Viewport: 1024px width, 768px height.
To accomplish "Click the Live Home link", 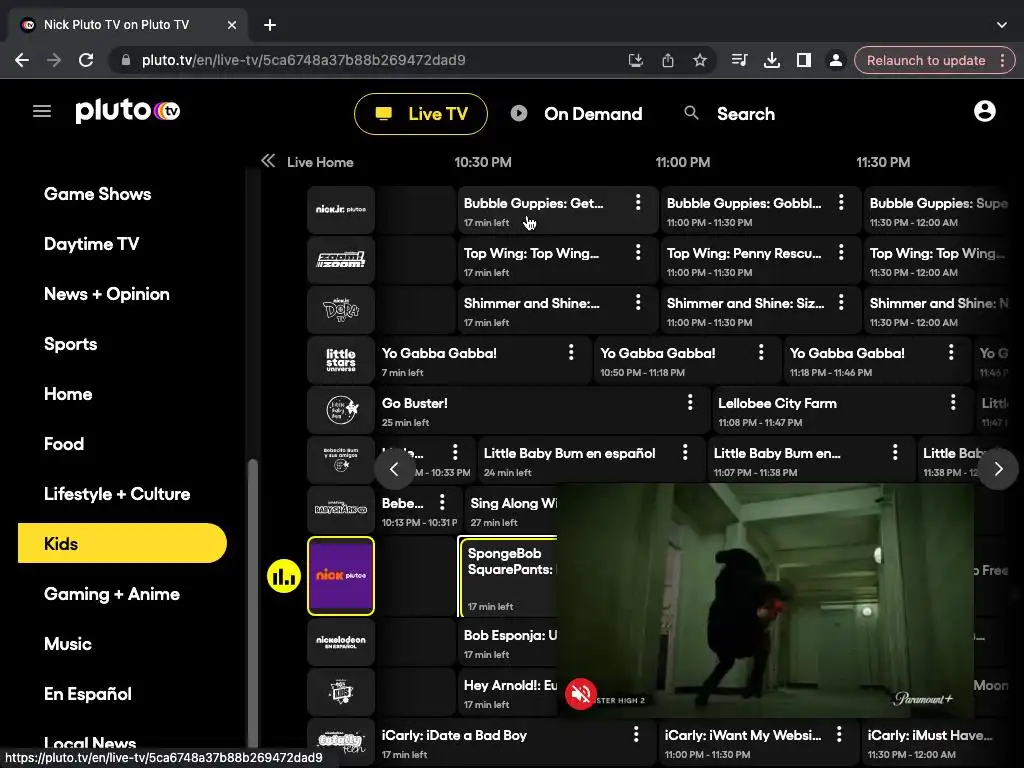I will coord(320,162).
